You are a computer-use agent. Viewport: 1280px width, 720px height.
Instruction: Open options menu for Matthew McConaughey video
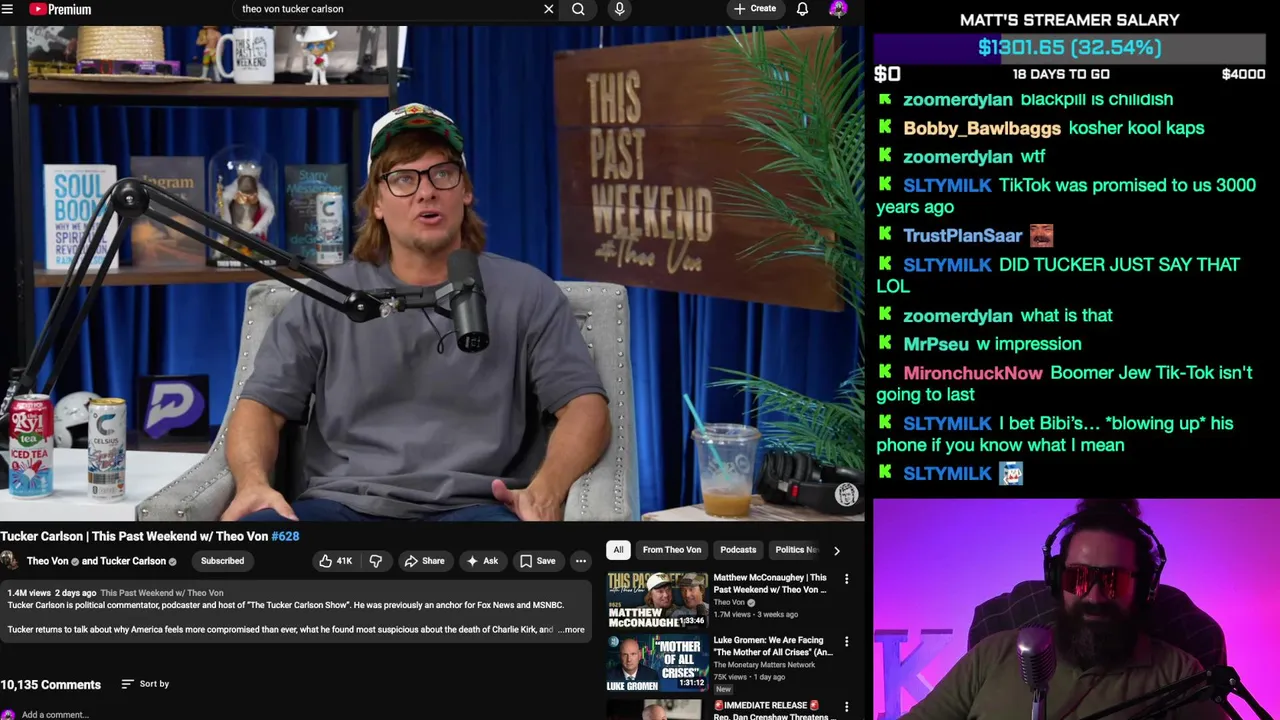coord(846,579)
